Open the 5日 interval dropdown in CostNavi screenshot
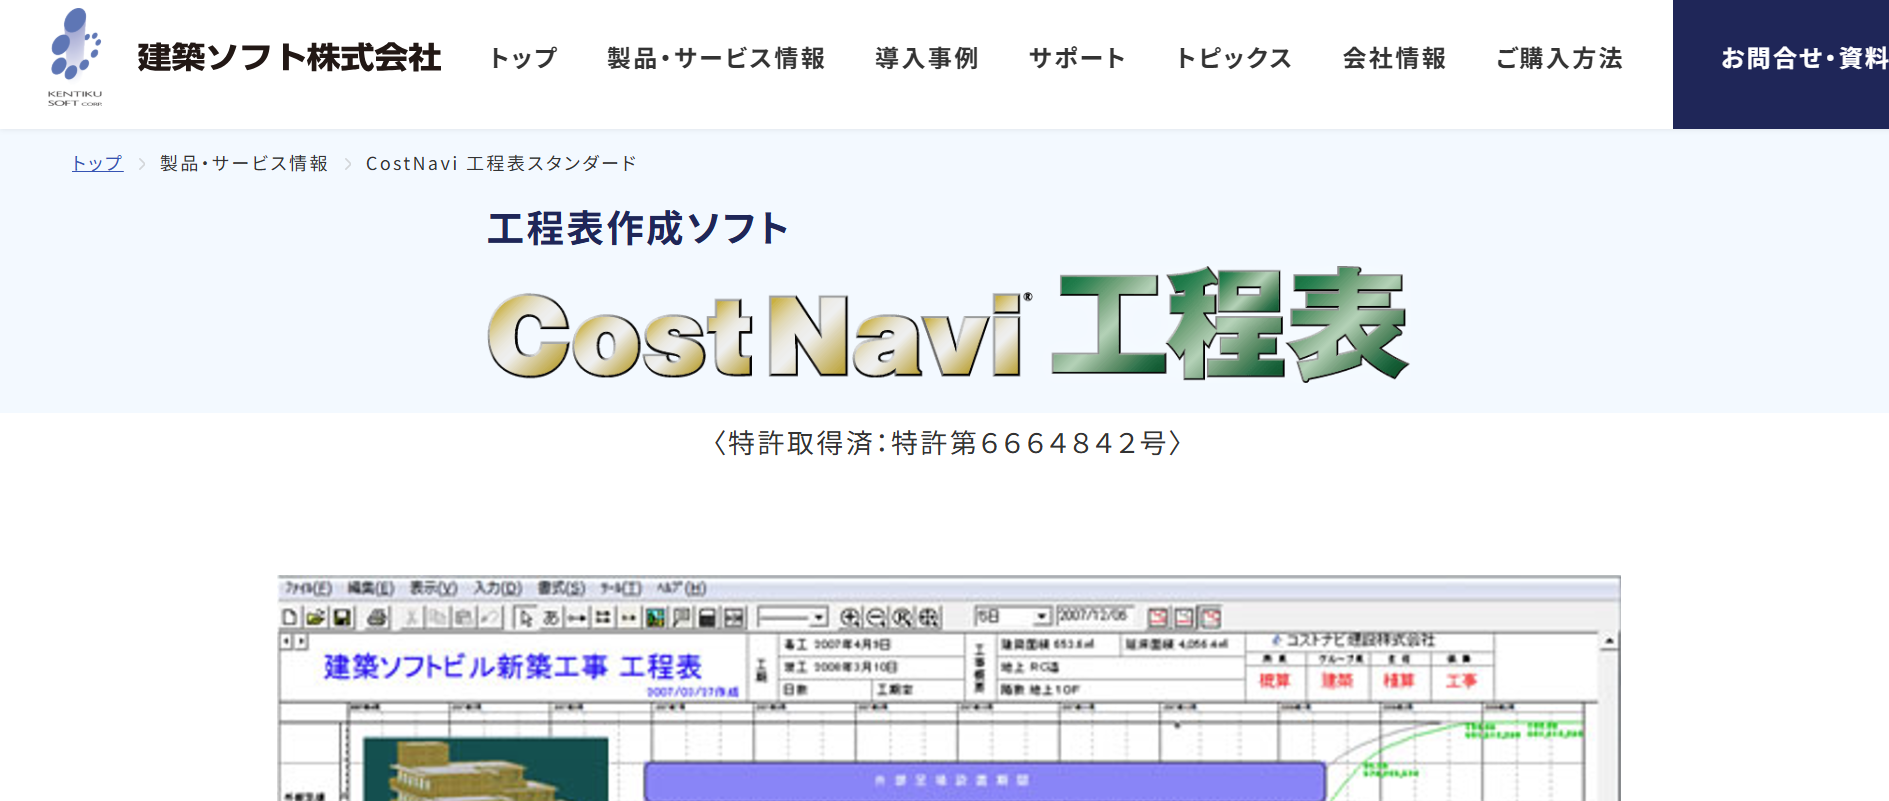 [x=1012, y=616]
